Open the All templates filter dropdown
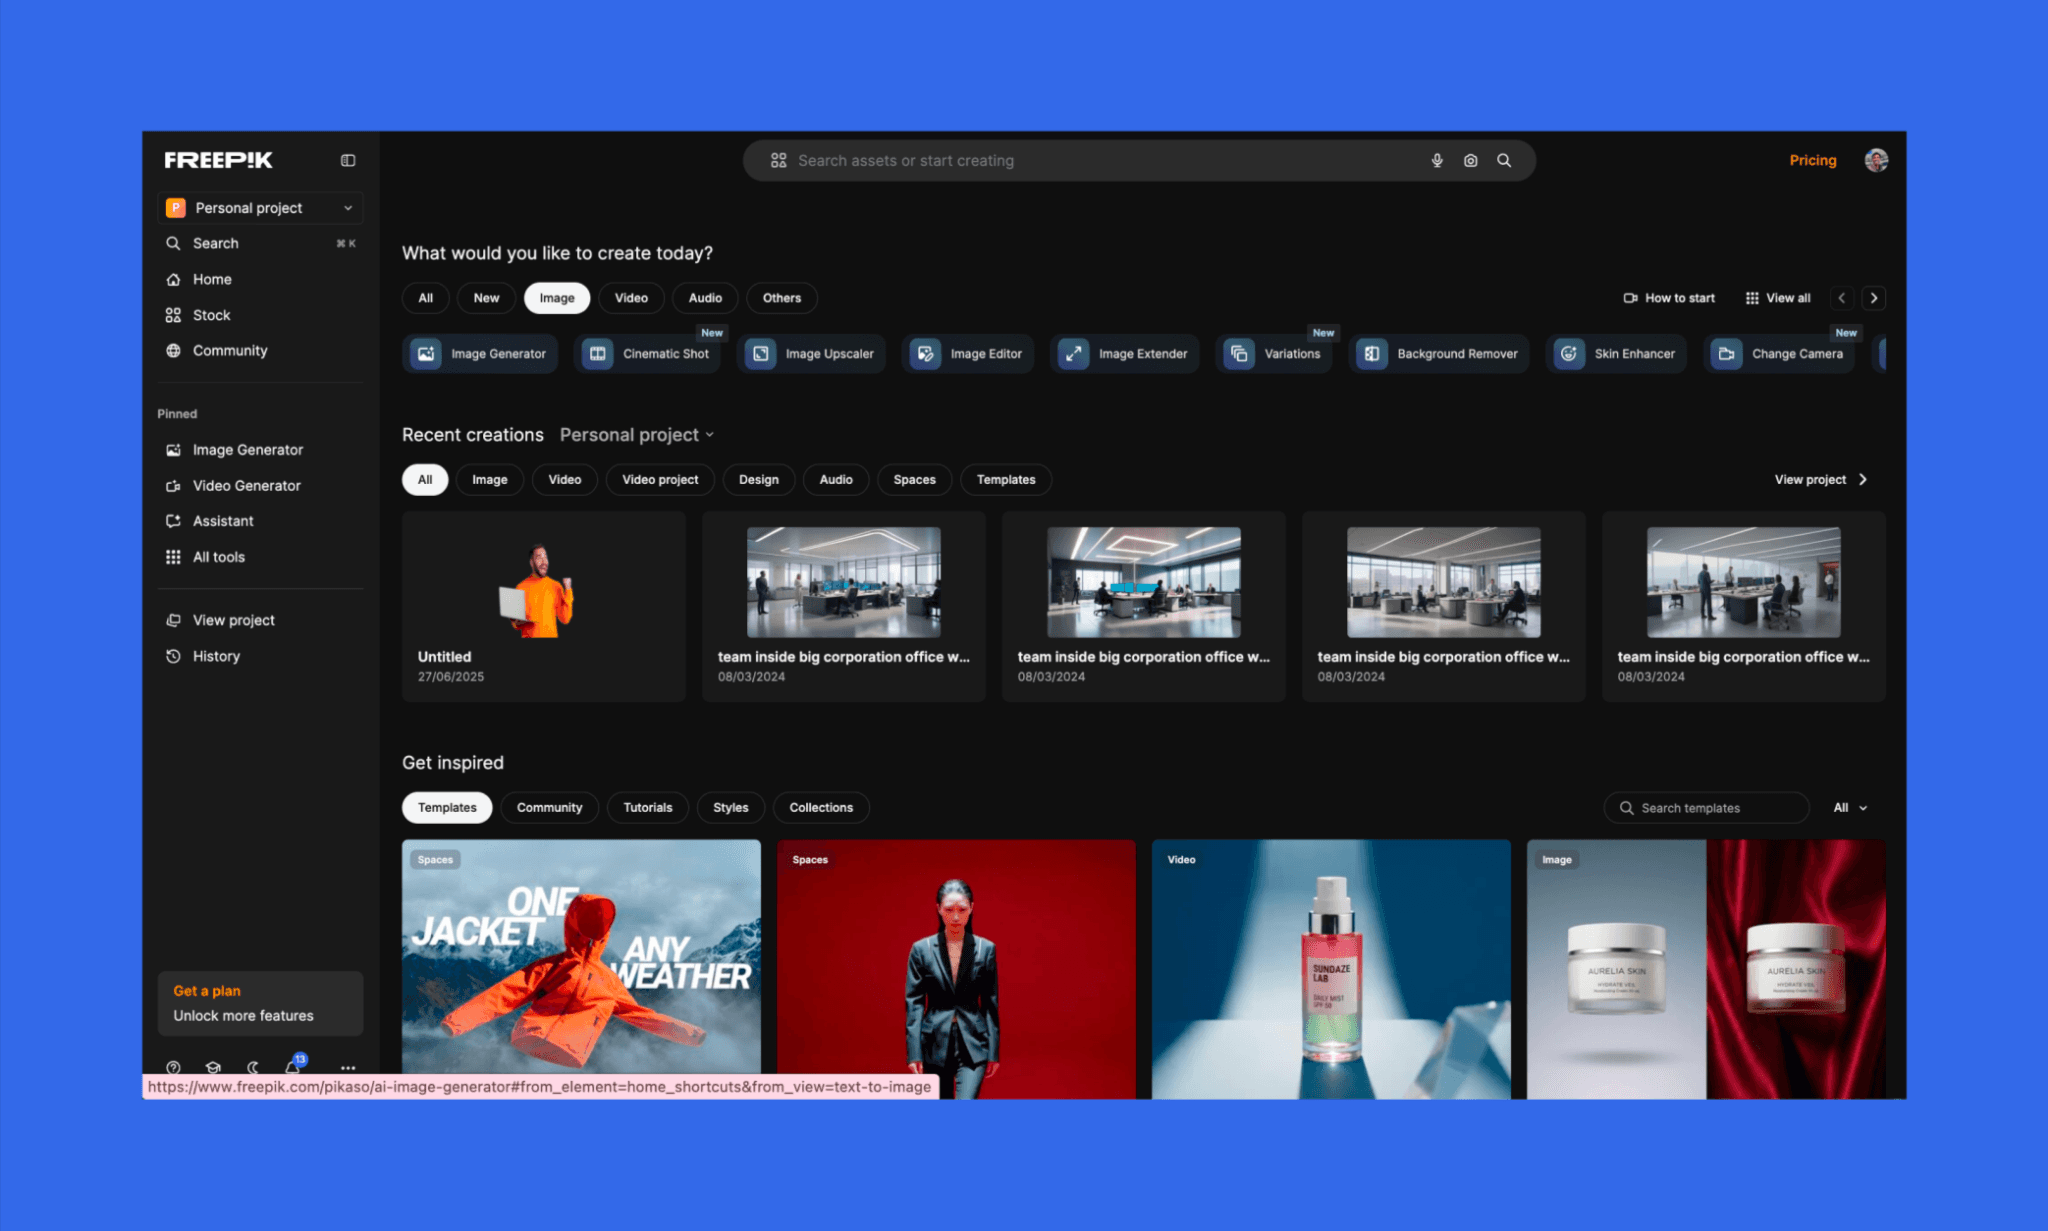The width and height of the screenshot is (2048, 1231). tap(1850, 808)
